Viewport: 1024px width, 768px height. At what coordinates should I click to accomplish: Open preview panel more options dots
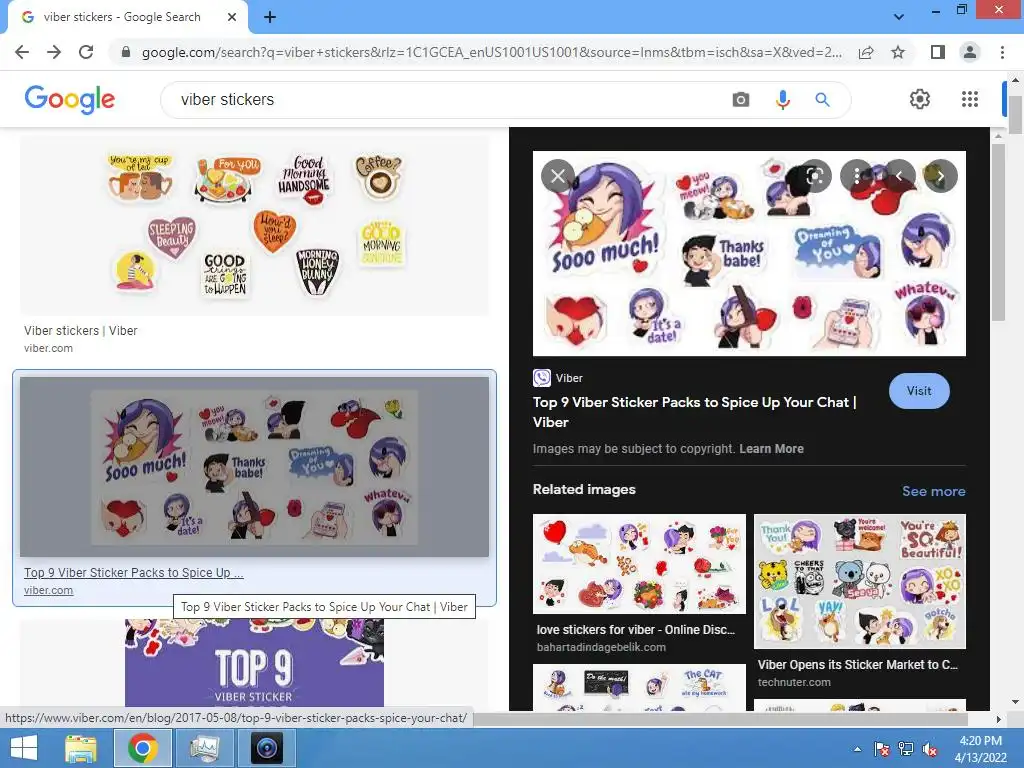coord(856,176)
